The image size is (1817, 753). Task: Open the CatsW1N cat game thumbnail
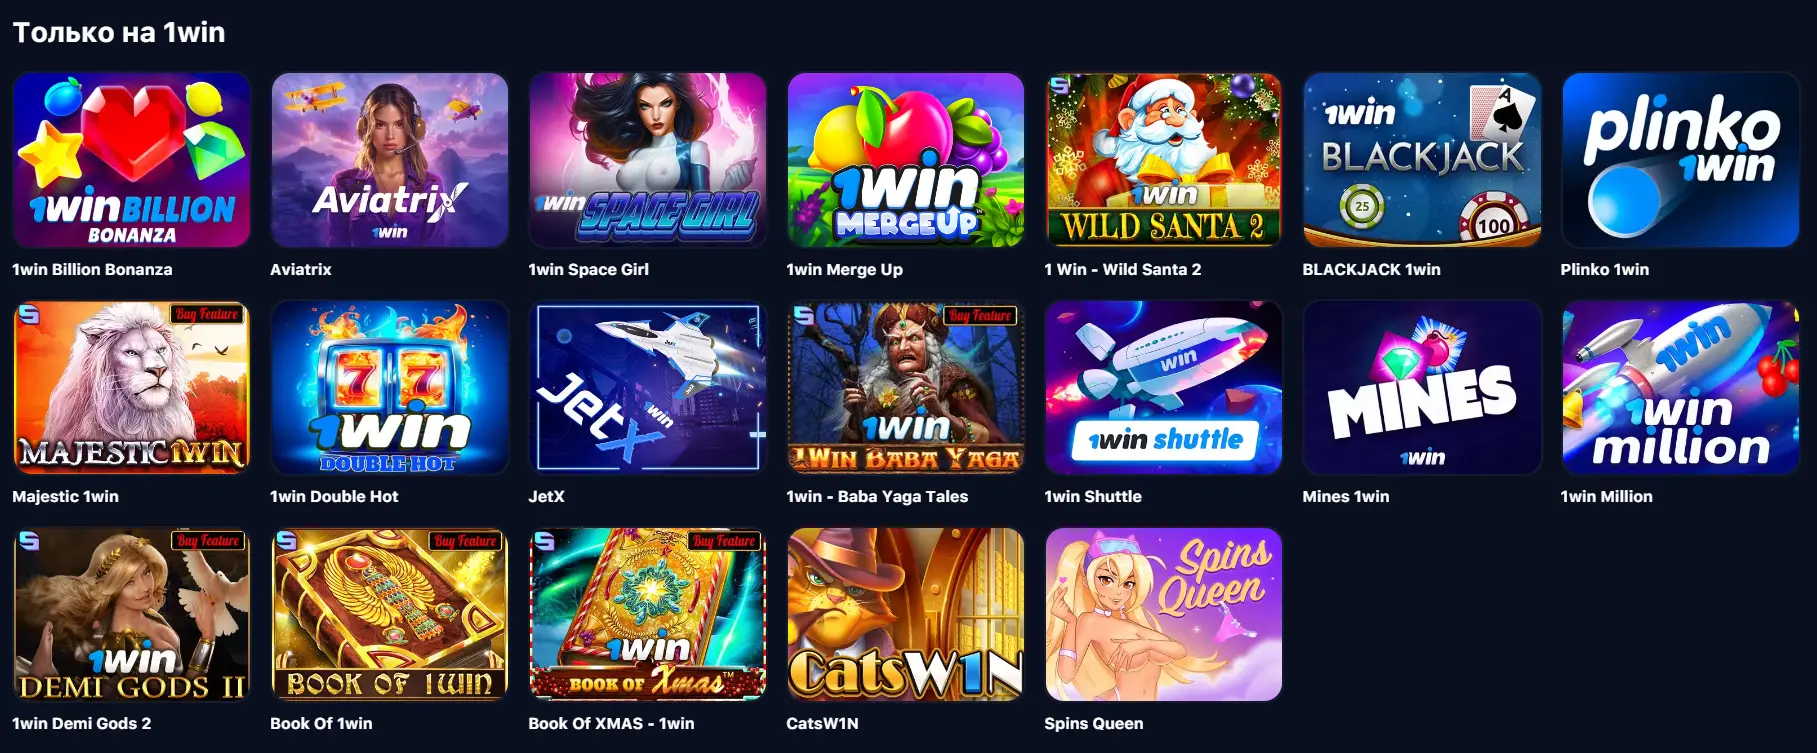click(x=905, y=614)
